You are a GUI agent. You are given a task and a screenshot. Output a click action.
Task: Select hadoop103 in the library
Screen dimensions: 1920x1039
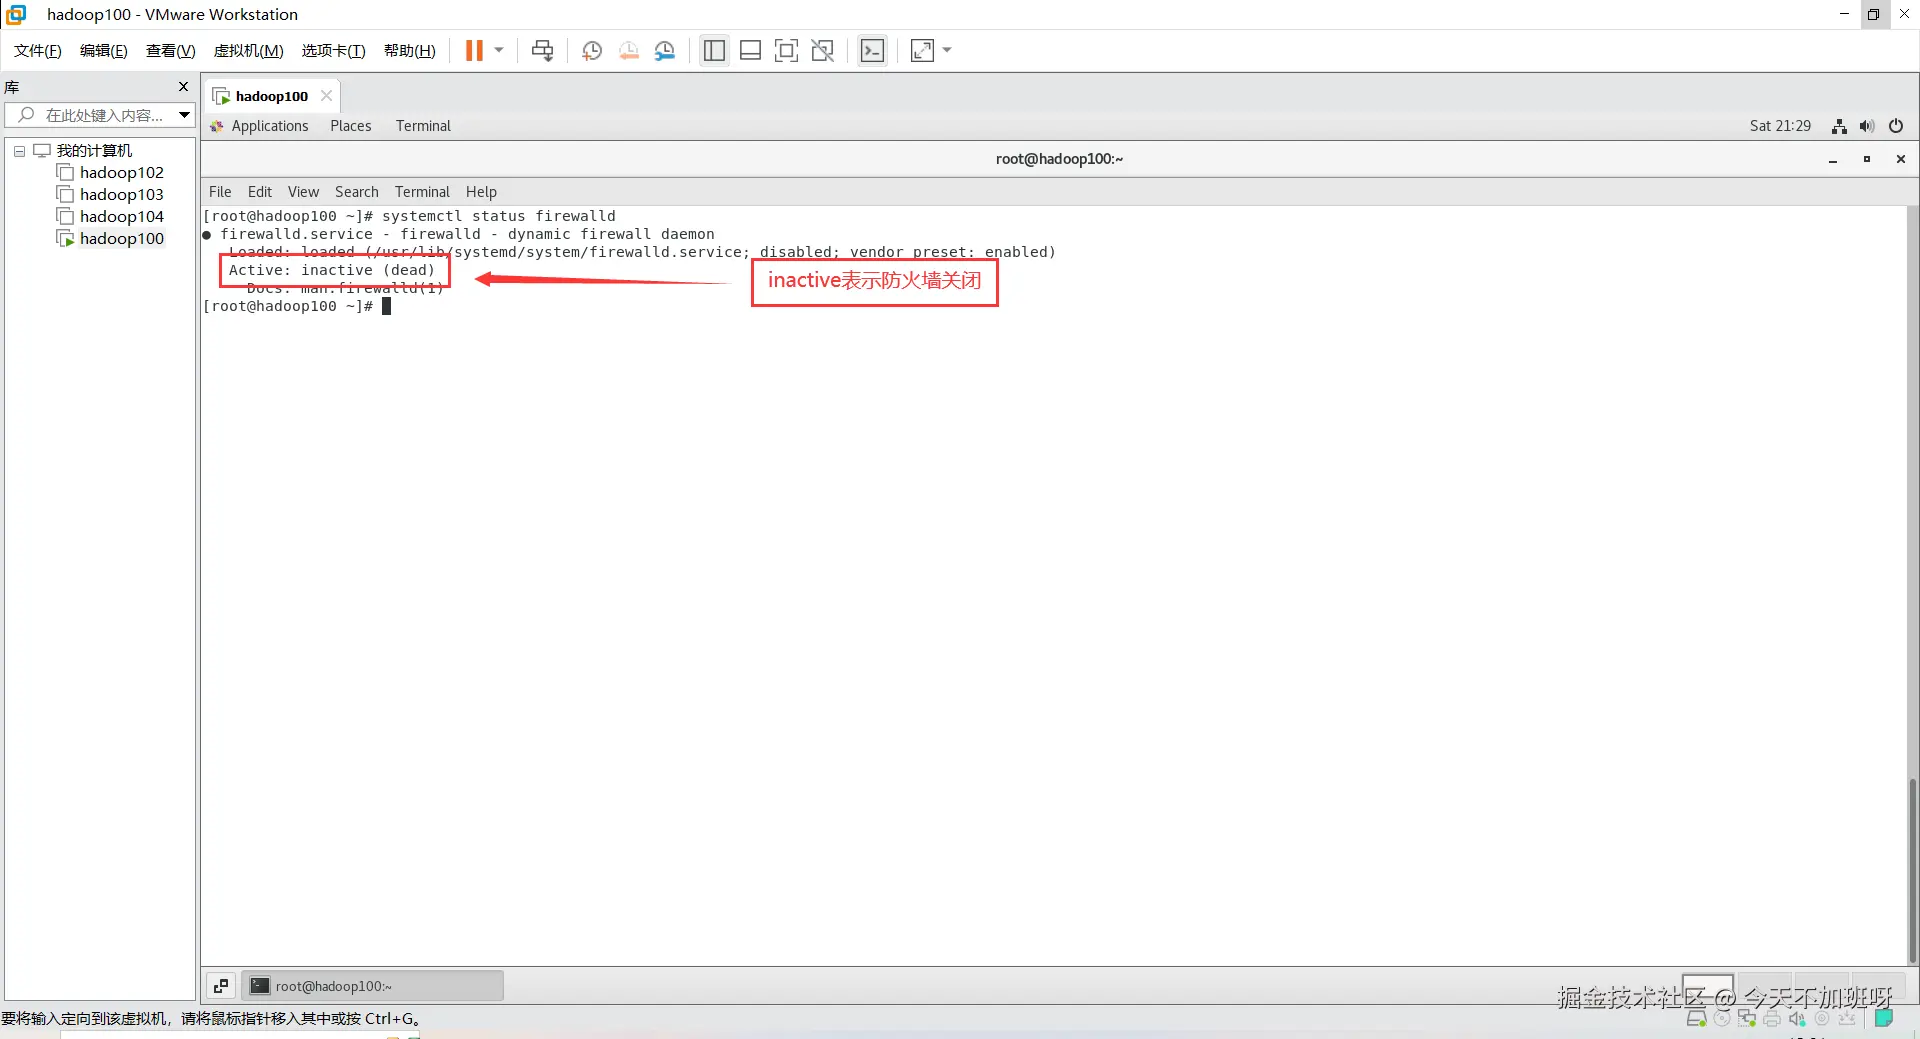(x=122, y=195)
